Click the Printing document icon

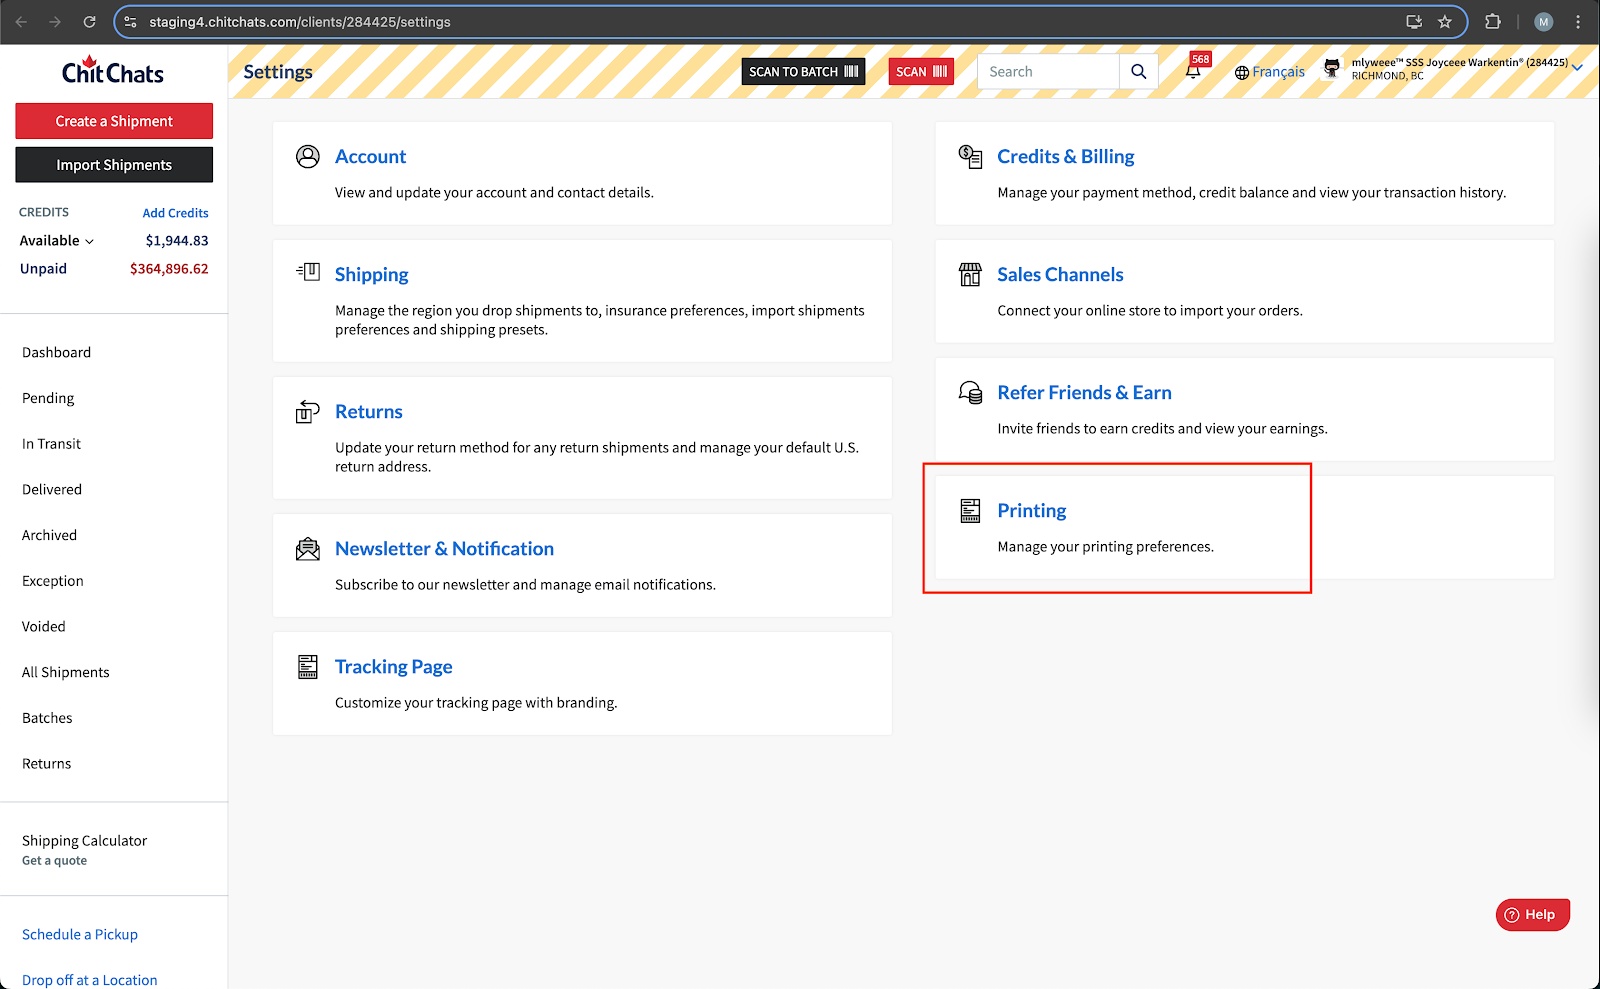(970, 511)
